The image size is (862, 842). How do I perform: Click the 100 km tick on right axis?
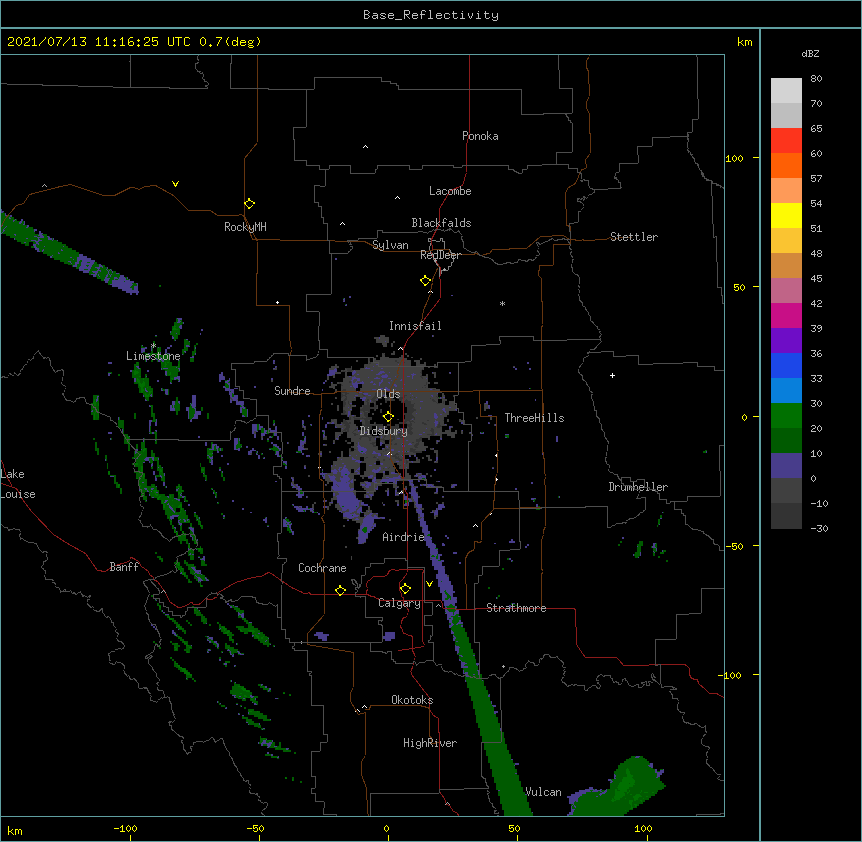734,158
